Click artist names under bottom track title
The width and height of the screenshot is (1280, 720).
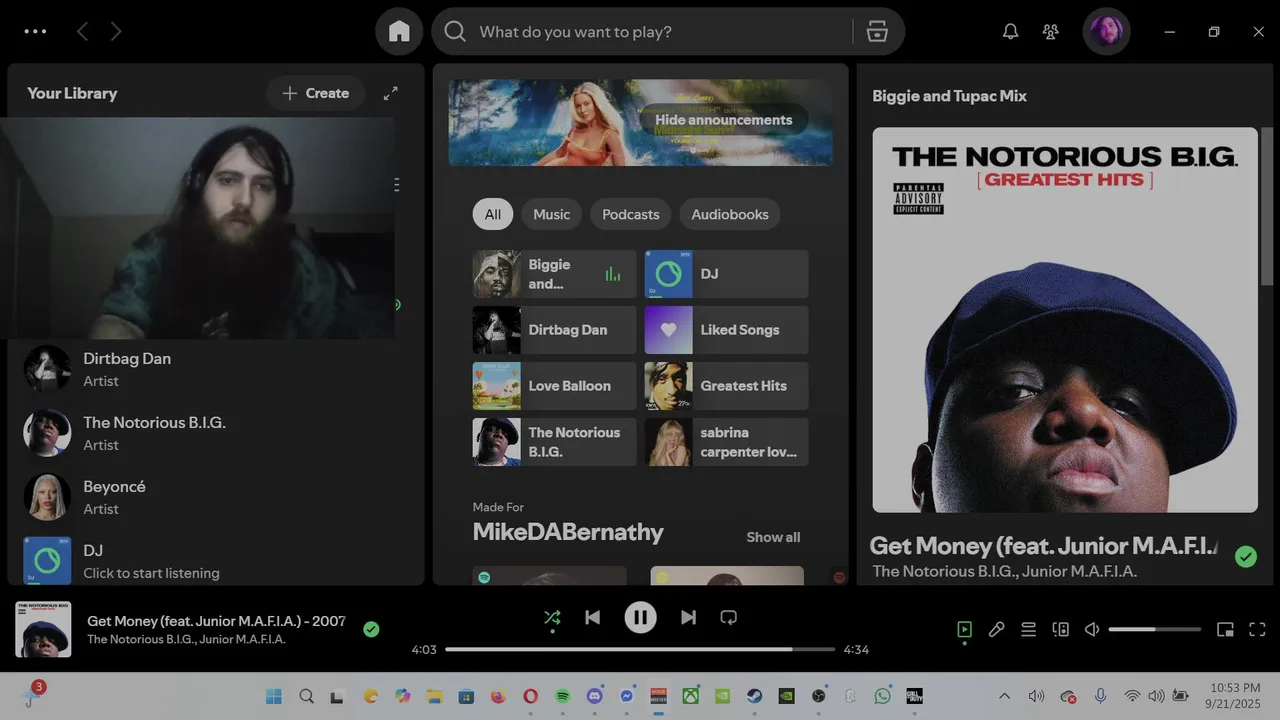point(186,639)
